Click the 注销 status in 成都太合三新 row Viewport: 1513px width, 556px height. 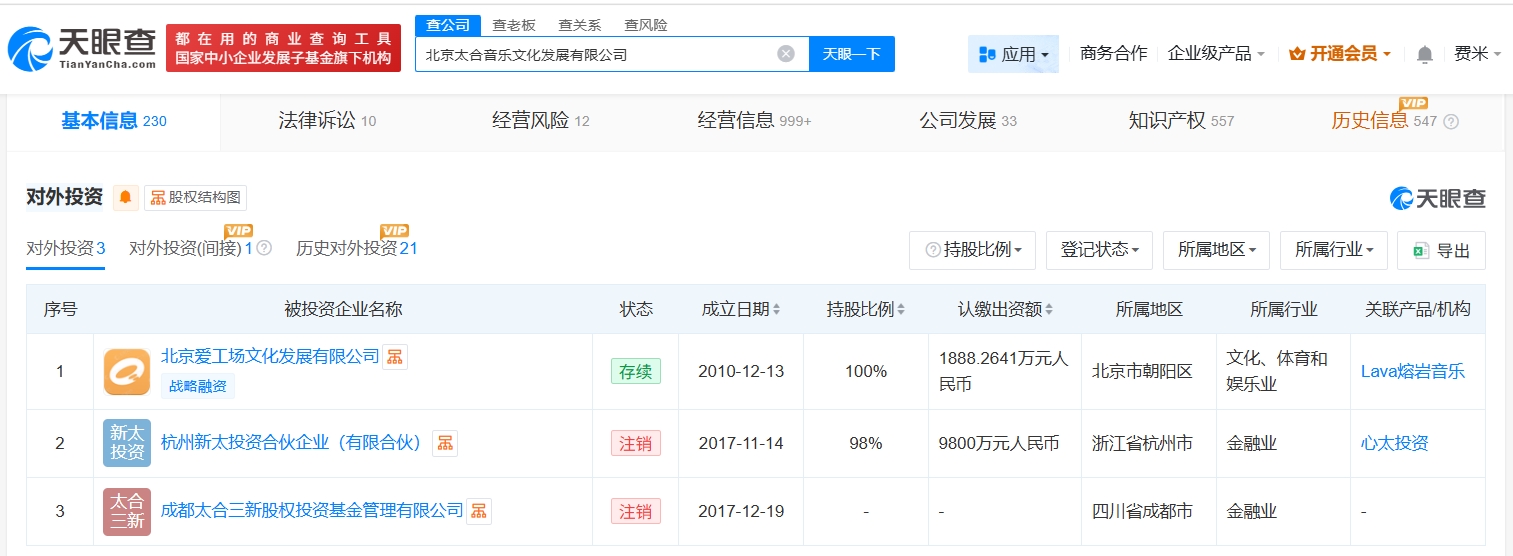[x=636, y=511]
